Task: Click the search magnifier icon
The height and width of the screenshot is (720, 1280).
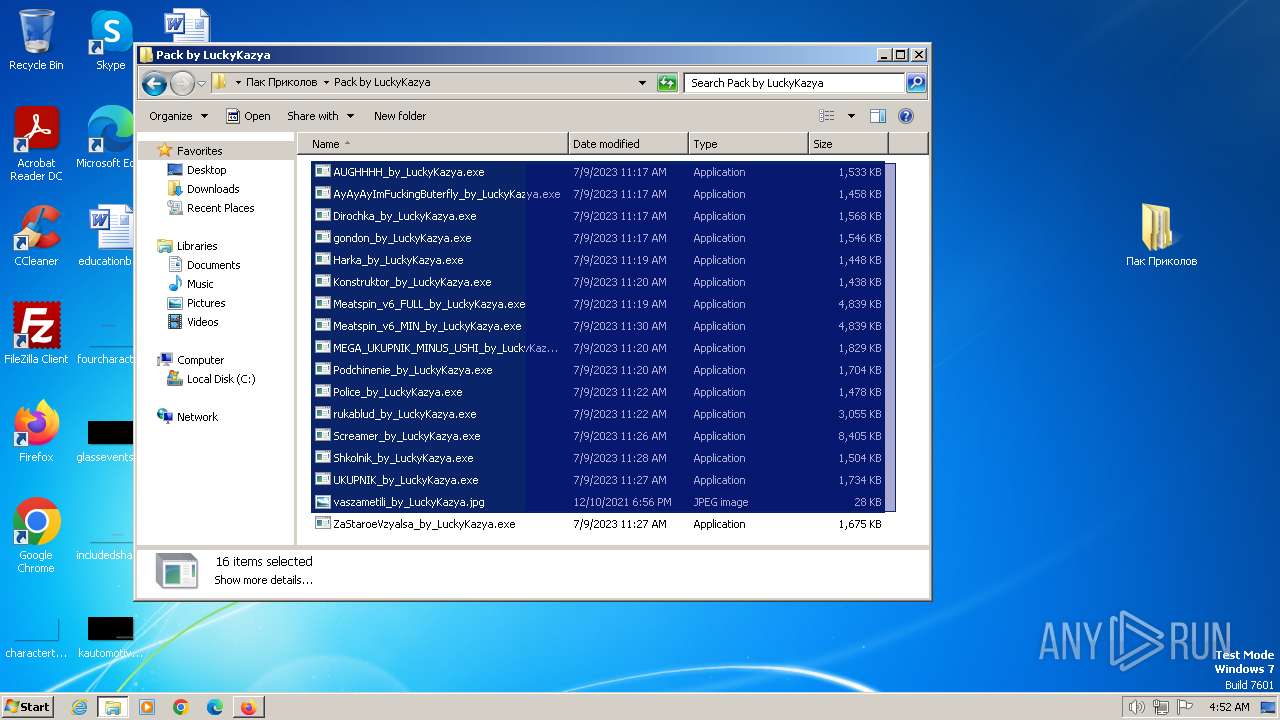Action: point(915,83)
